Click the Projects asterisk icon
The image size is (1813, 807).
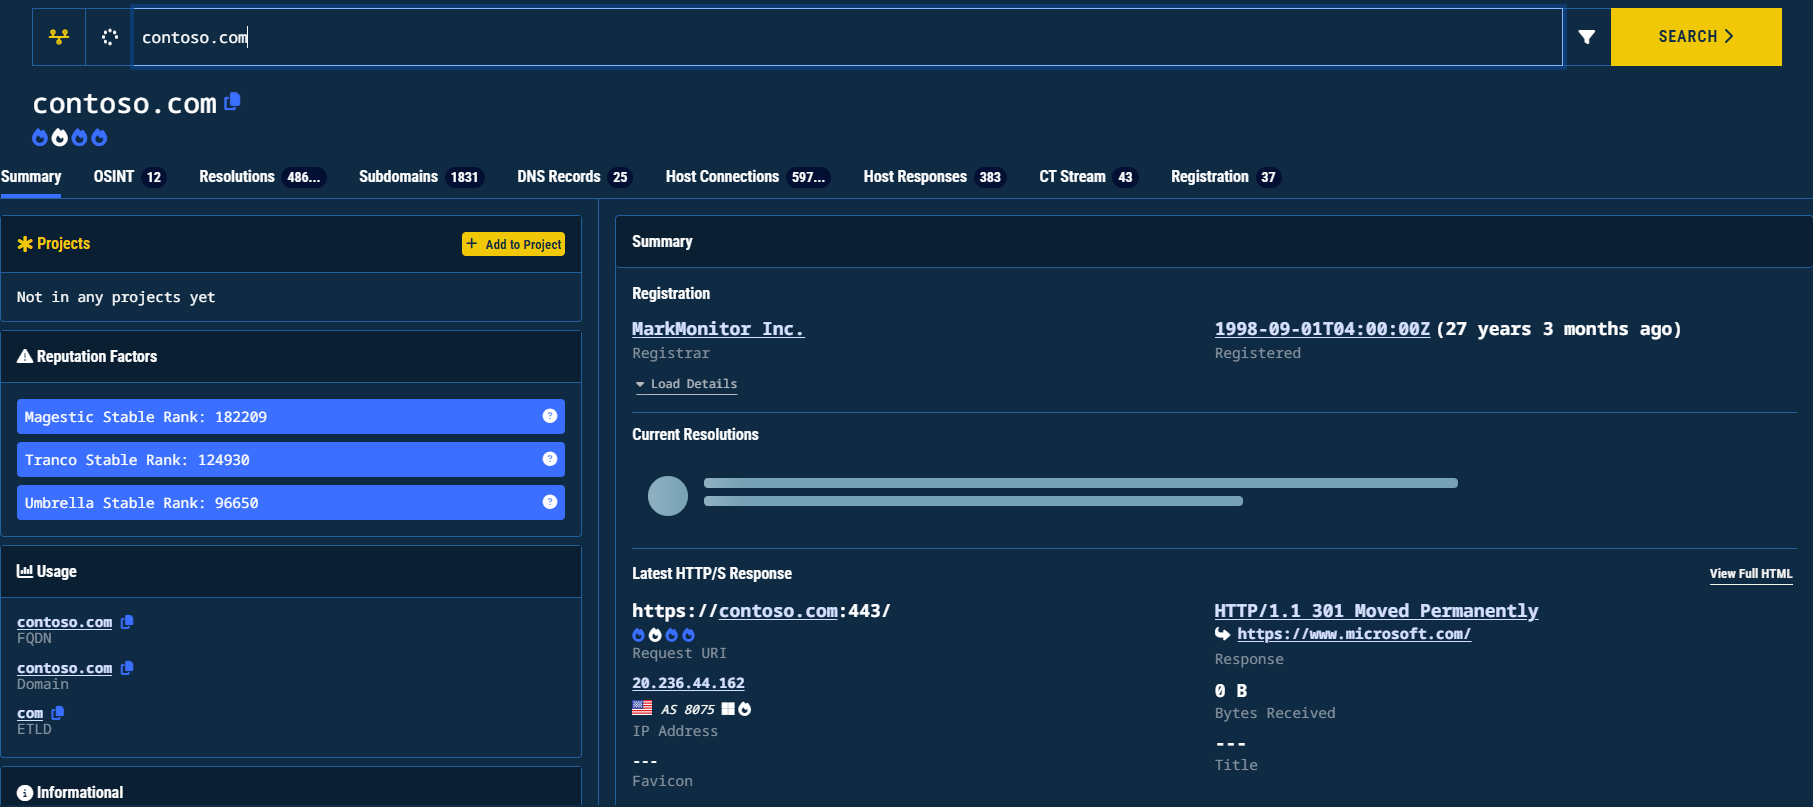(25, 244)
